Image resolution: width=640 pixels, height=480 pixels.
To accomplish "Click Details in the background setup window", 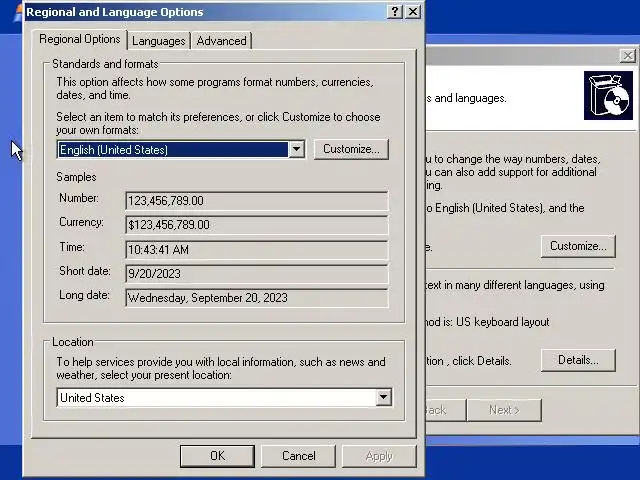I will (578, 360).
